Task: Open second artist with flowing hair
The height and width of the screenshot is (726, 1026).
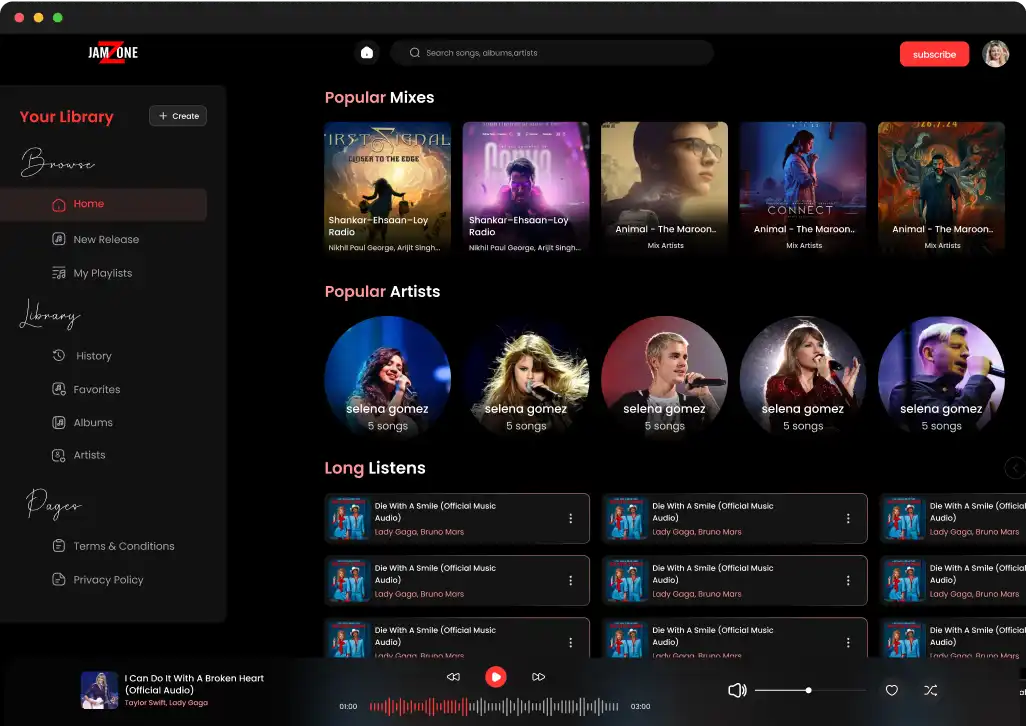Action: tap(525, 377)
